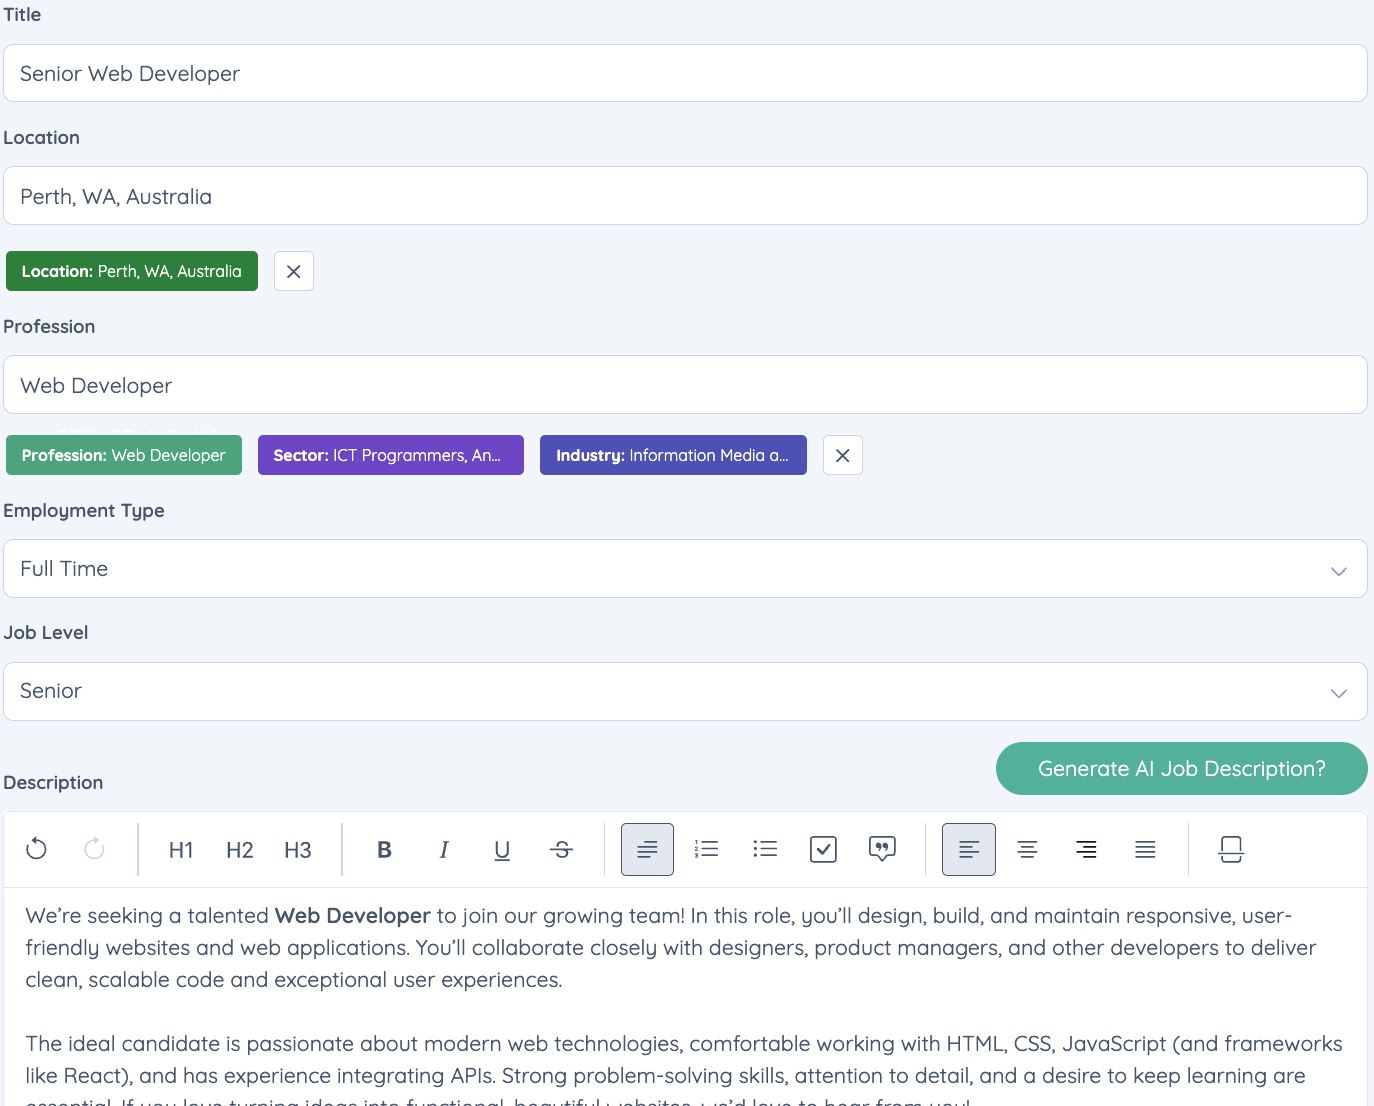Screen dimensions: 1374x1106
Task: Click the Generate AI Job Description button
Action: coord(1180,768)
